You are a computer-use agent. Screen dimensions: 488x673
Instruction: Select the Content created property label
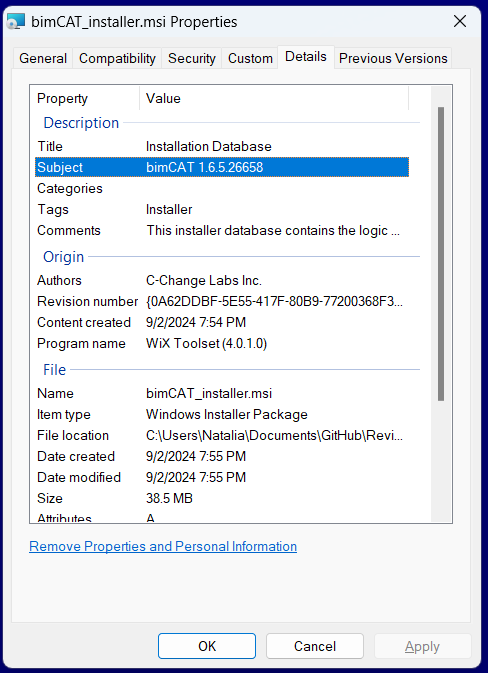point(84,322)
